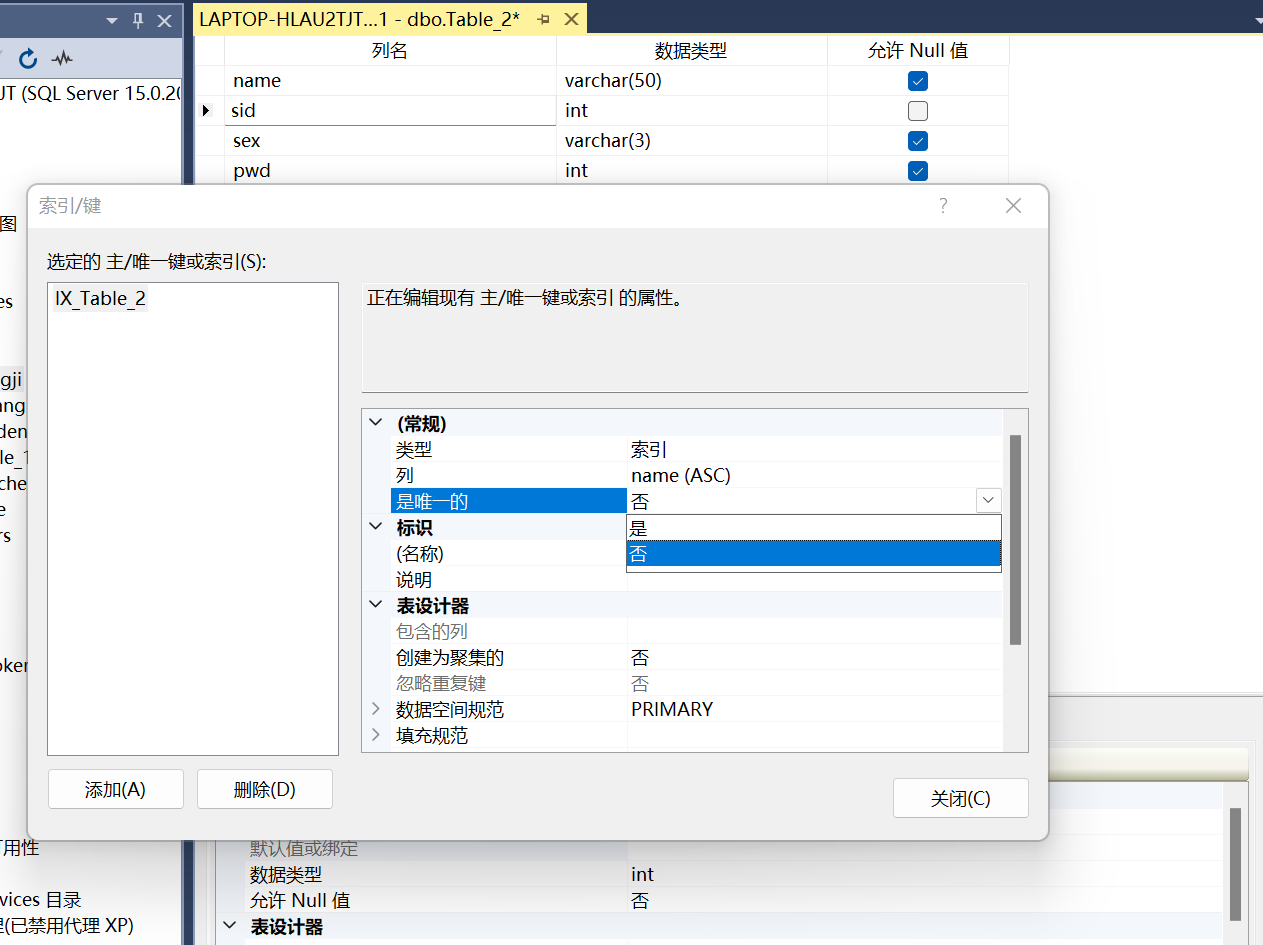The height and width of the screenshot is (945, 1263).
Task: Click the refresh icon in Object Explorer toolbar
Action: pyautogui.click(x=28, y=58)
